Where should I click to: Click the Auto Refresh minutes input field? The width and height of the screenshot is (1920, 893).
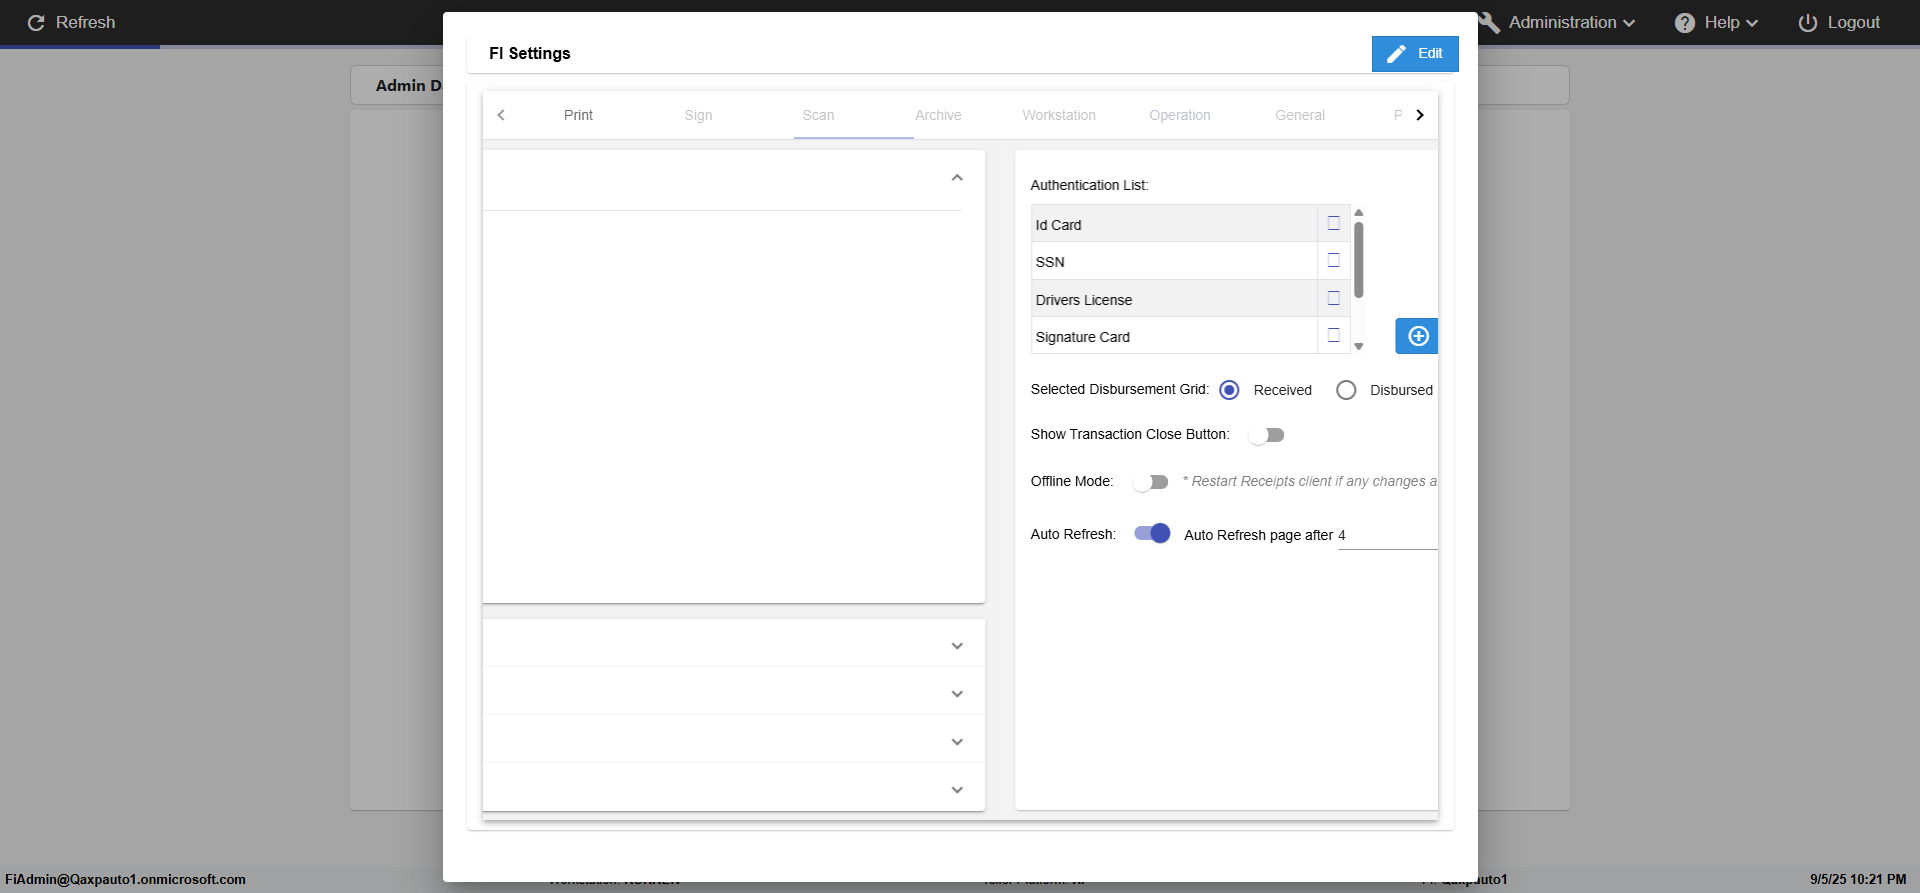[x=1386, y=536]
